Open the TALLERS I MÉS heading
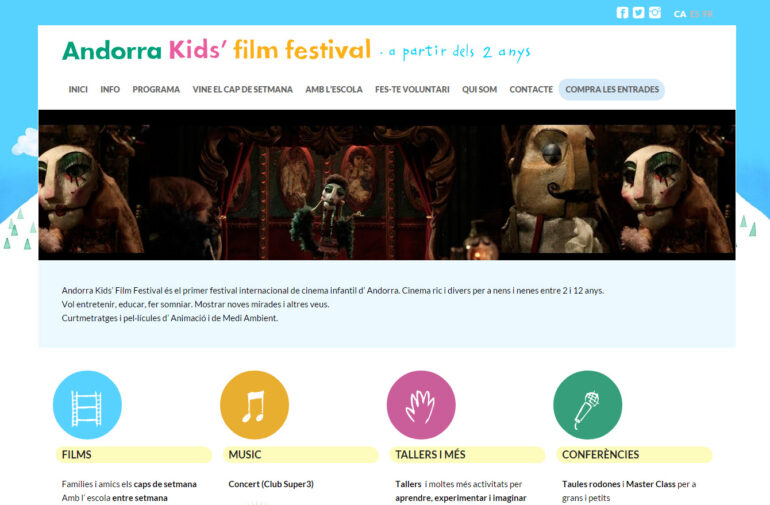The height and width of the screenshot is (505, 770). point(430,455)
